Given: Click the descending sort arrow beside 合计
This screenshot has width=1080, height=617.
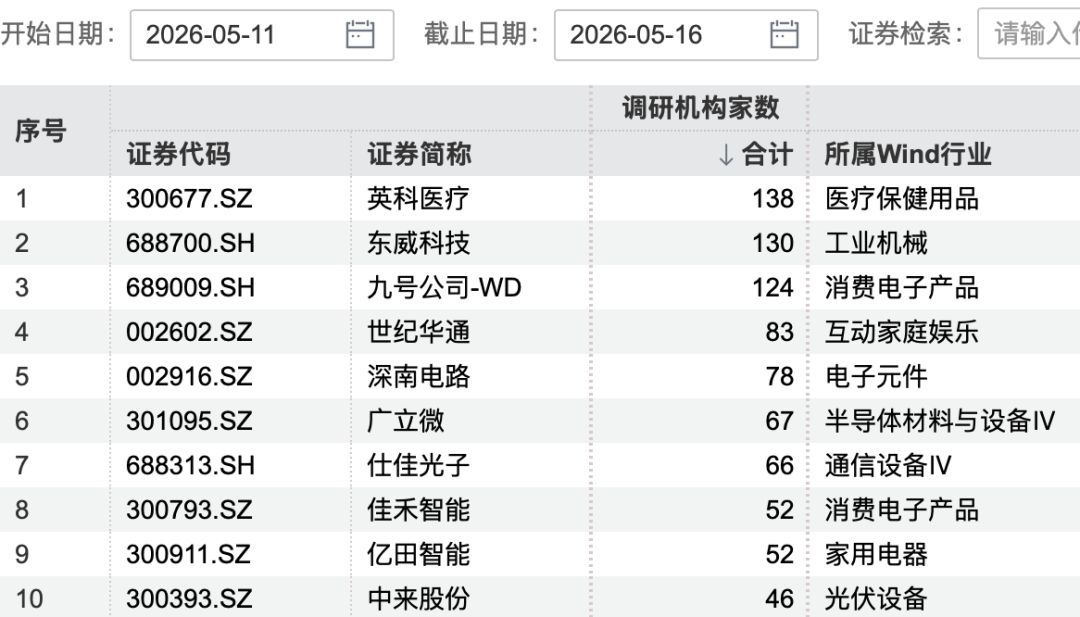Looking at the screenshot, I should point(726,154).
